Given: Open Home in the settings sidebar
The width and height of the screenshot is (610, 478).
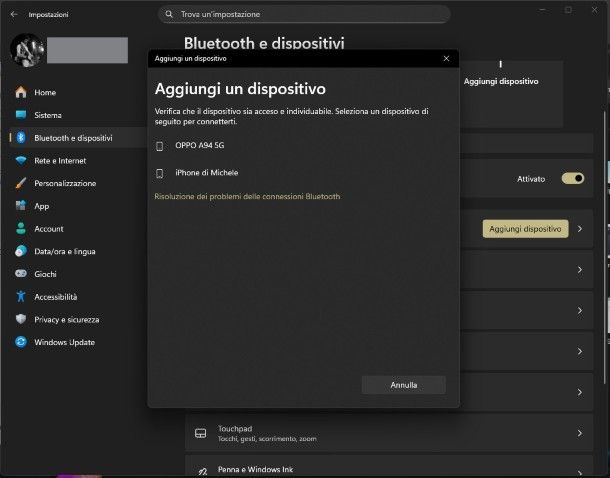Looking at the screenshot, I should pyautogui.click(x=78, y=92).
